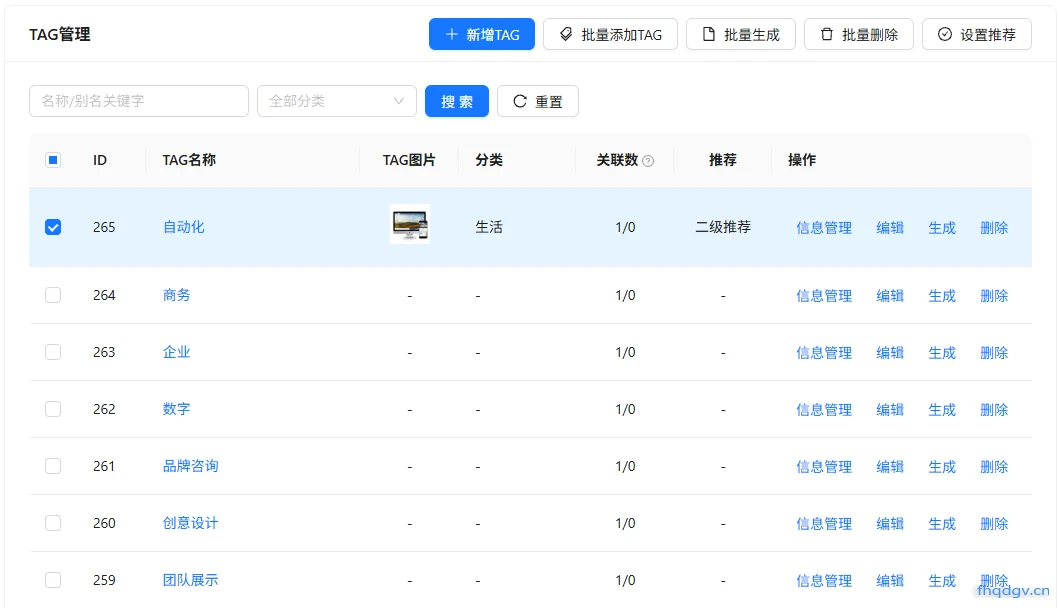Click 删除 for 企业 row

point(994,353)
